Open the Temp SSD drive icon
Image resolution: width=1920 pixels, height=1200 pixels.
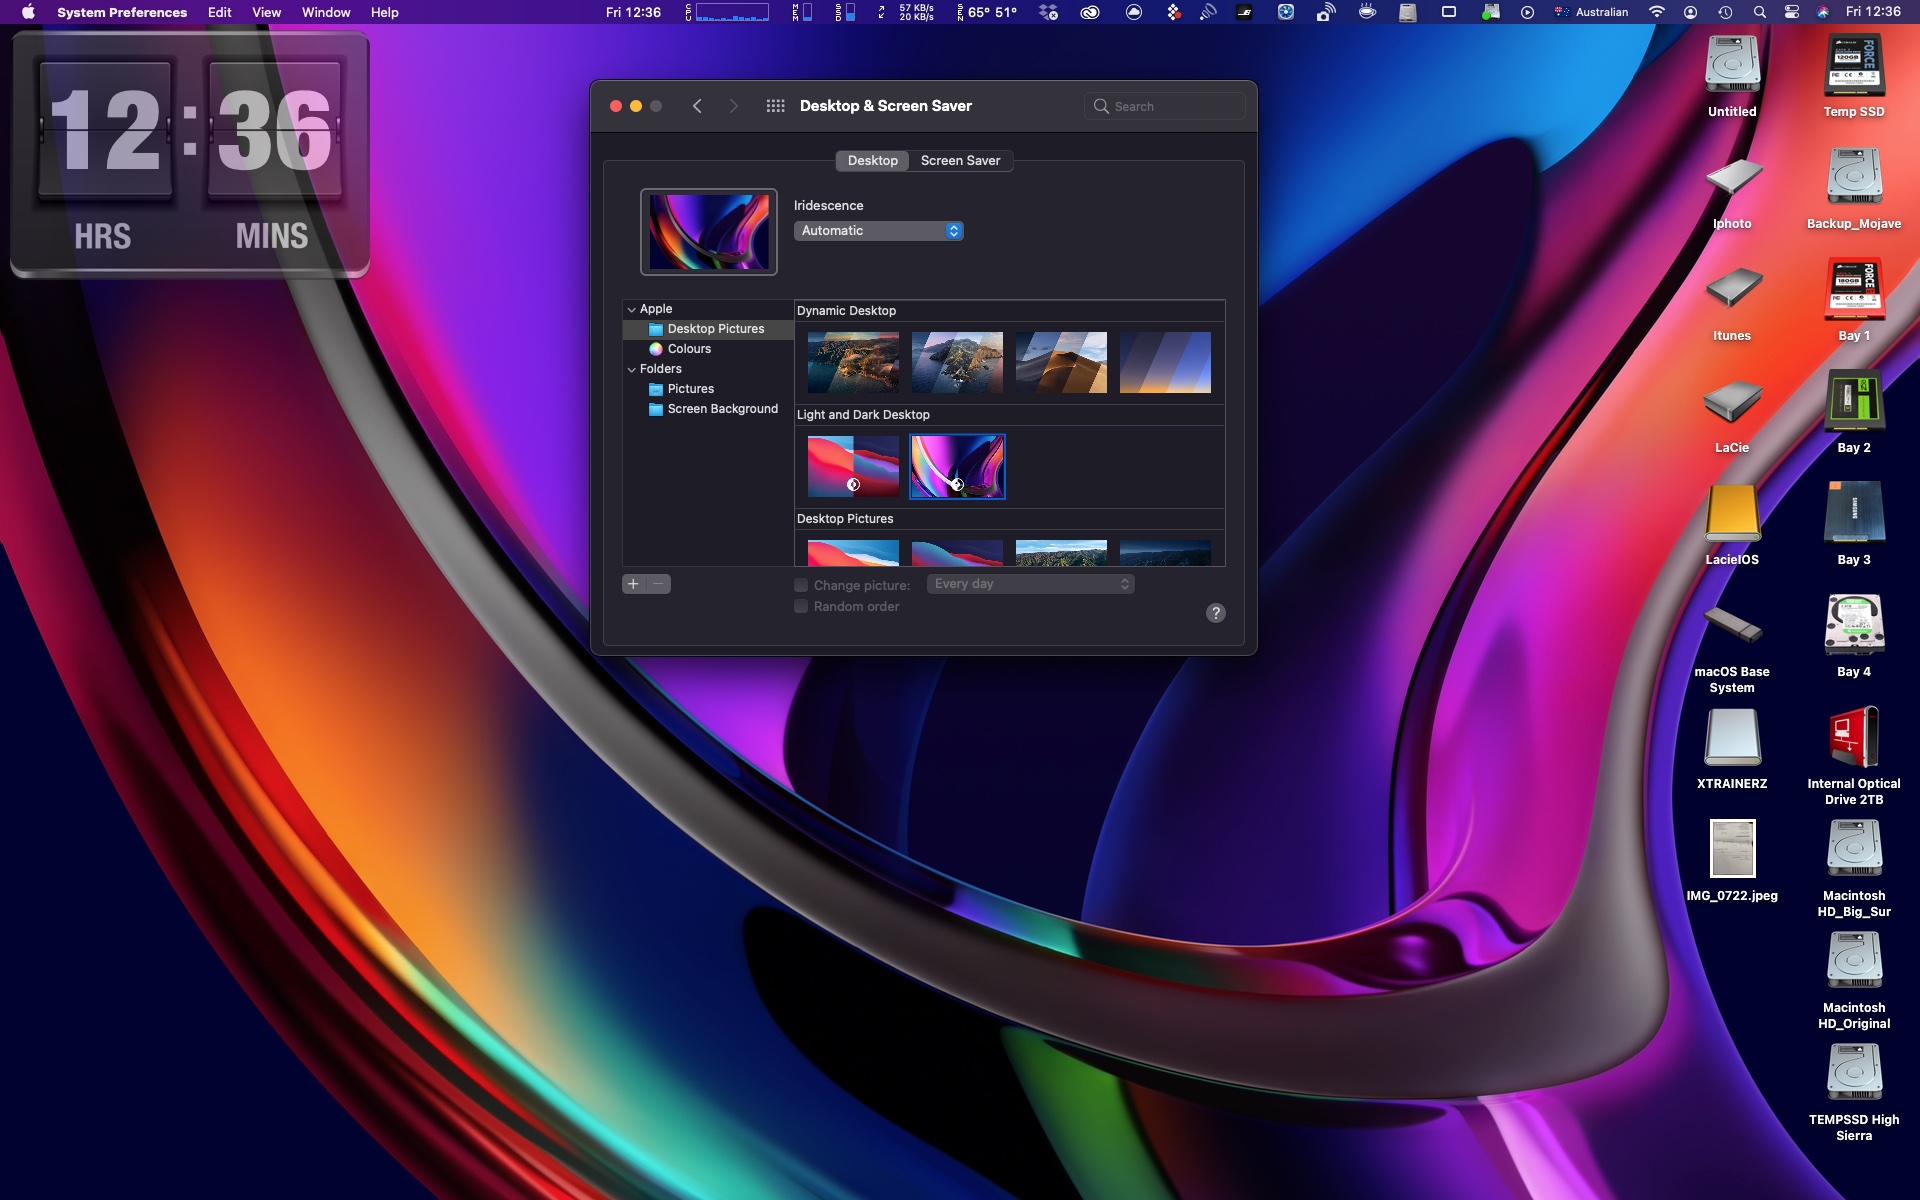pos(1853,67)
